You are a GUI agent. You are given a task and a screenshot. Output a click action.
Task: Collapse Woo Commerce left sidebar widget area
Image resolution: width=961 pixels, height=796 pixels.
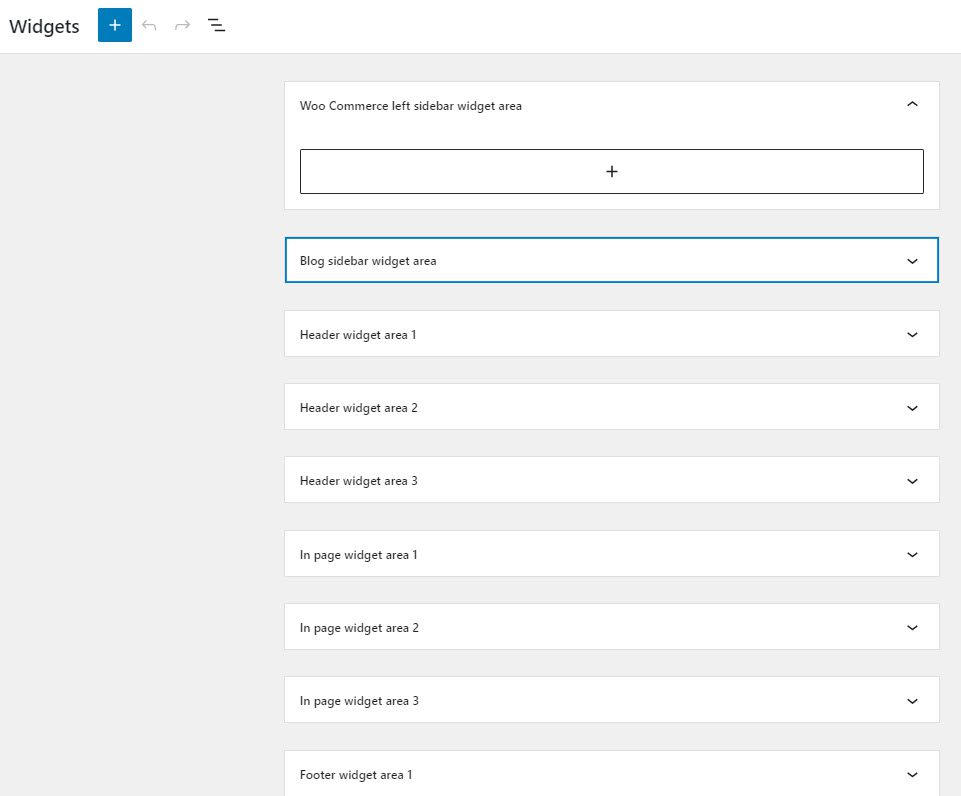tap(911, 105)
